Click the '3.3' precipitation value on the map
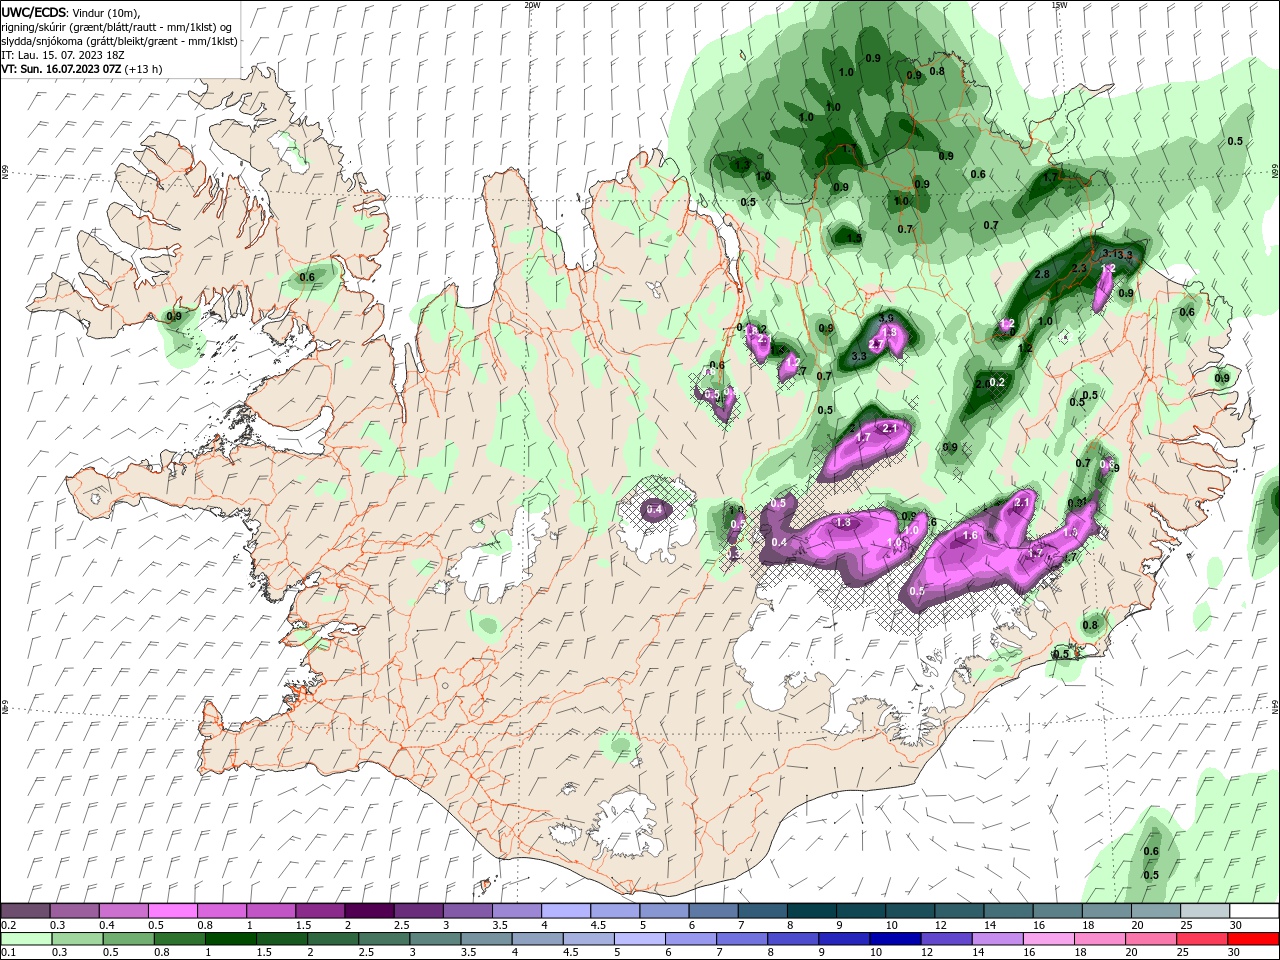Screen dimensions: 1280x960 point(858,356)
